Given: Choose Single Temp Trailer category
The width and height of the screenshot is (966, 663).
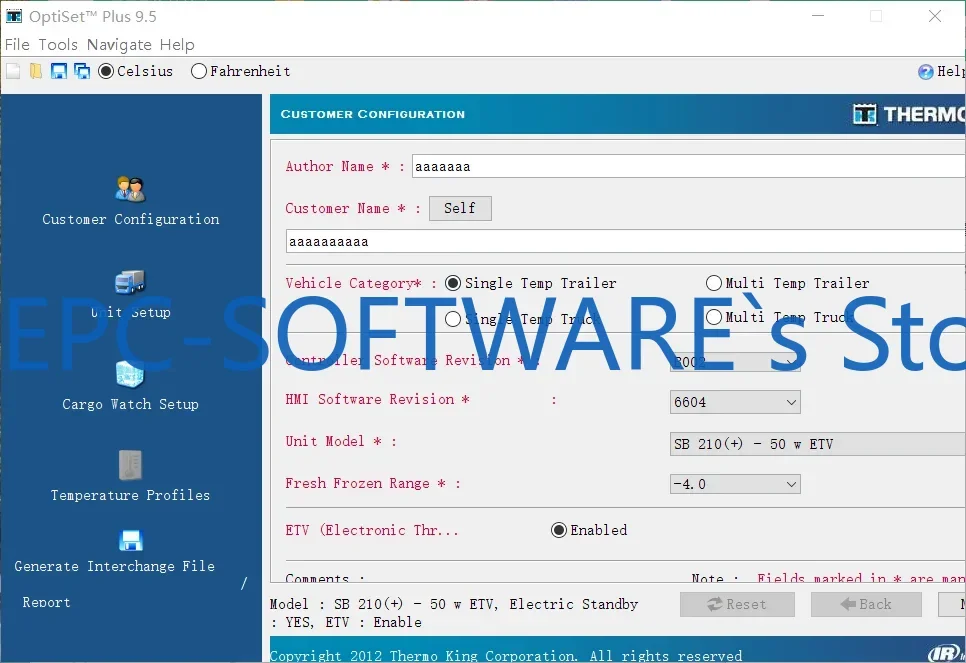Looking at the screenshot, I should point(530,283).
